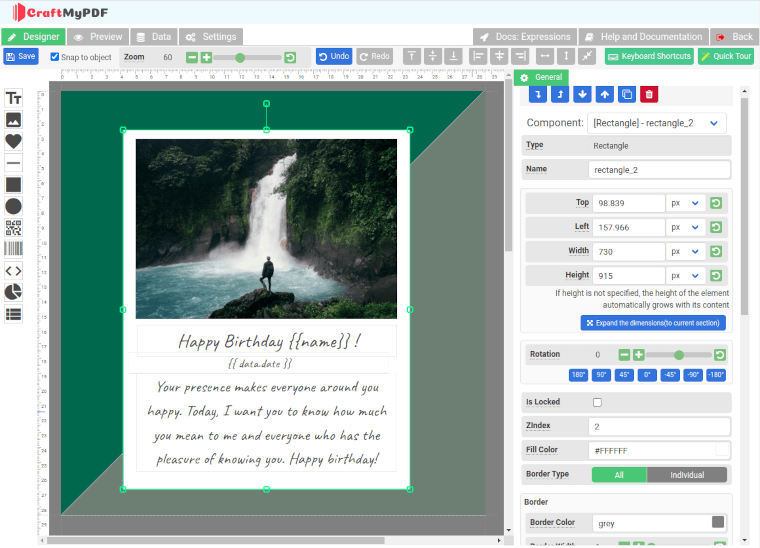Set Border Type to Individual

click(687, 475)
